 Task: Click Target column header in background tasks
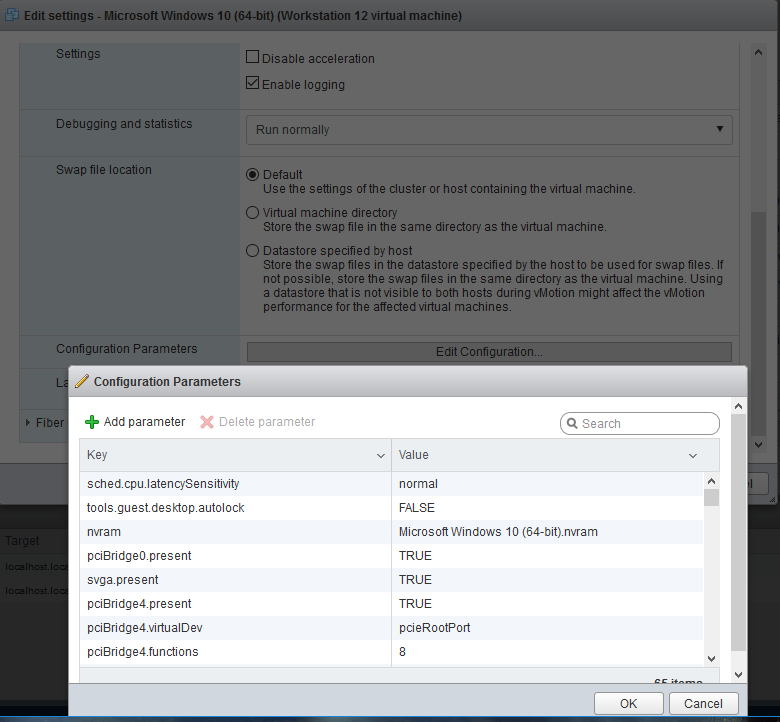click(22, 540)
